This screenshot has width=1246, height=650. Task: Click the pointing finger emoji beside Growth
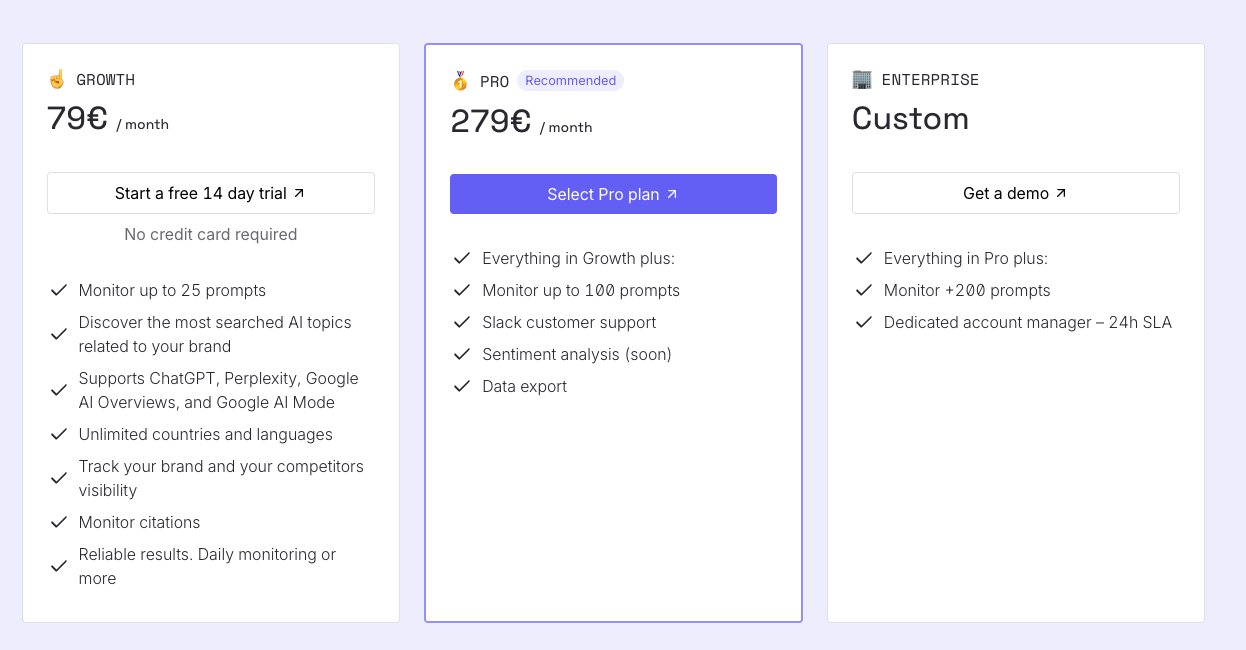[57, 79]
